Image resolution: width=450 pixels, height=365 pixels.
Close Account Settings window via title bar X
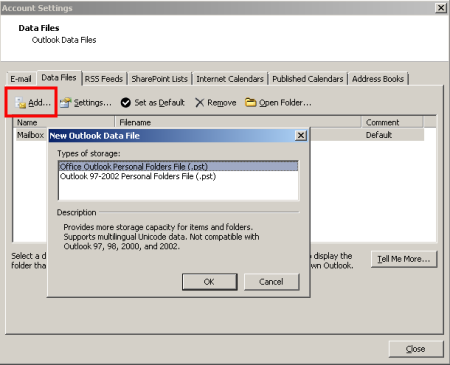(x=441, y=7)
